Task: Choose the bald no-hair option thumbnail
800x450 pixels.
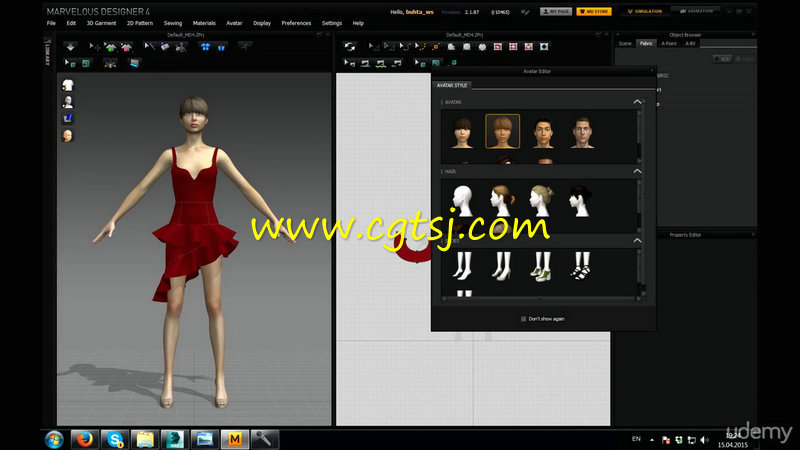Action: pos(463,201)
